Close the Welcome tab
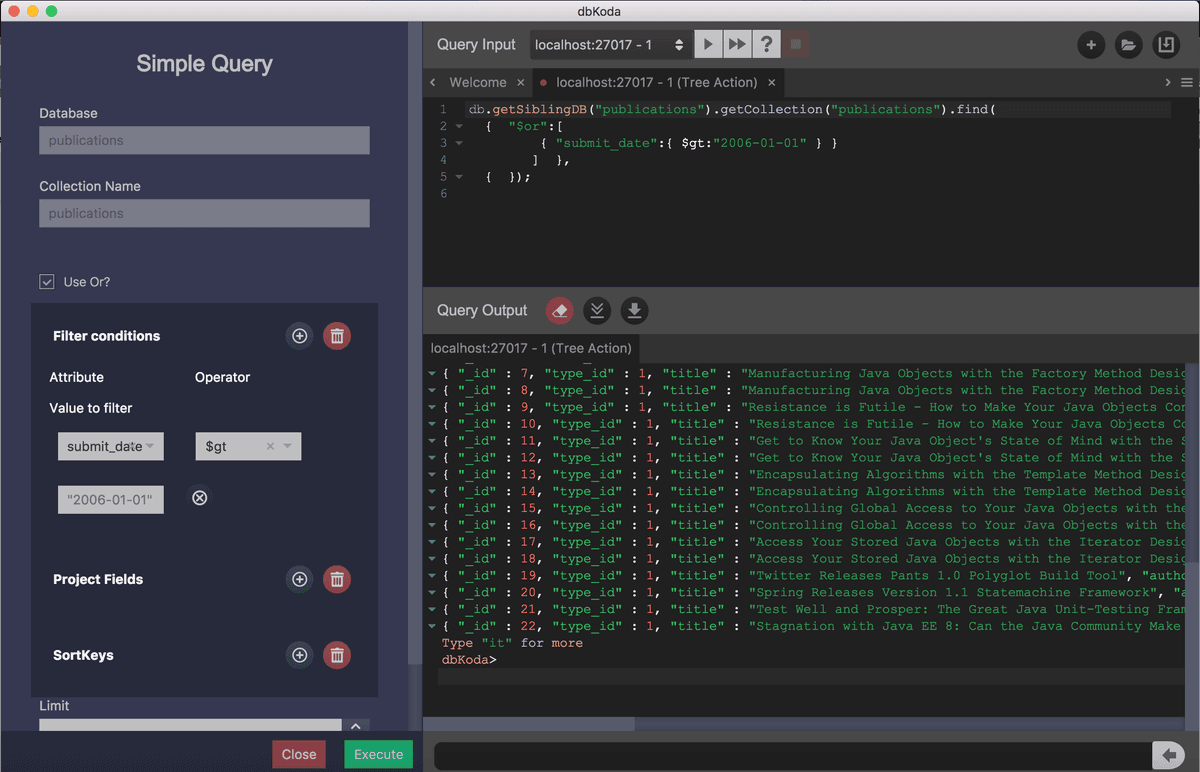The width and height of the screenshot is (1200, 772). point(520,83)
